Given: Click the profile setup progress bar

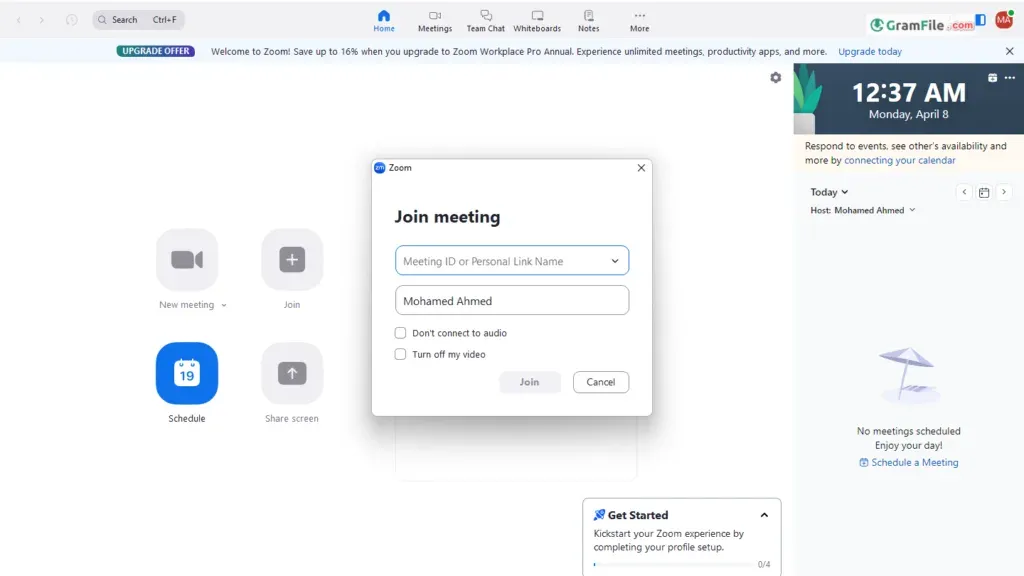Looking at the screenshot, I should pyautogui.click(x=673, y=564).
